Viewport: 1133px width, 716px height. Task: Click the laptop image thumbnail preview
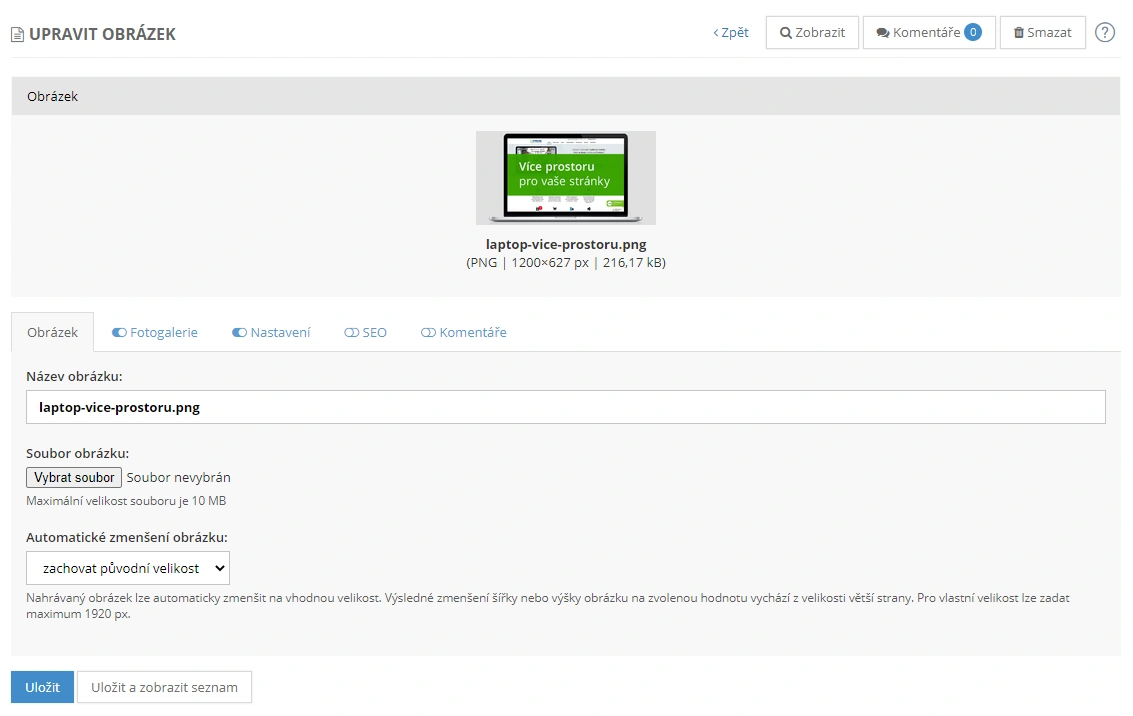565,177
